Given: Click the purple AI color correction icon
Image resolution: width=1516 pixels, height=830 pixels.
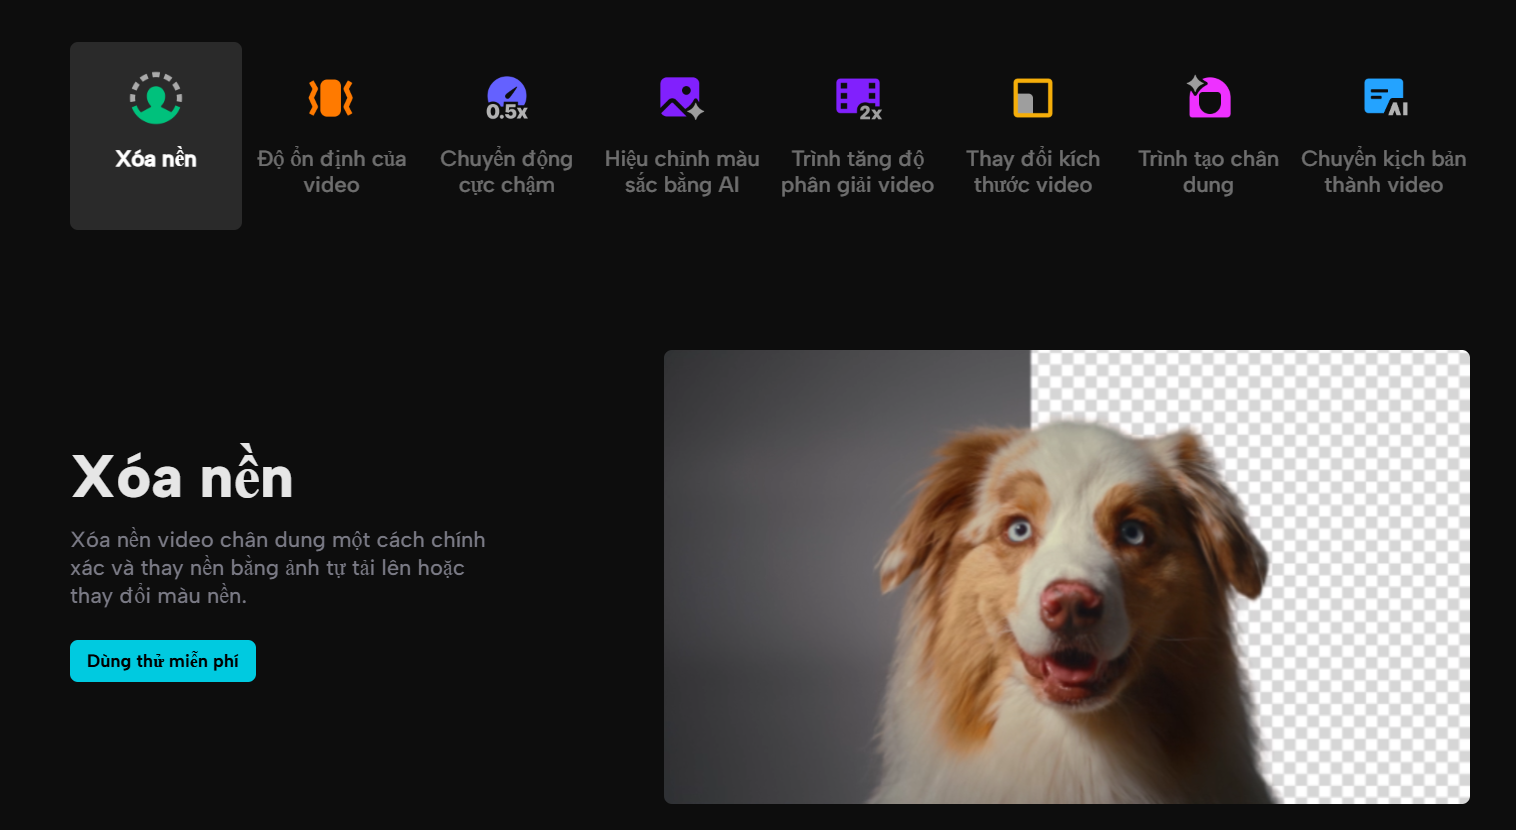Looking at the screenshot, I should (682, 98).
